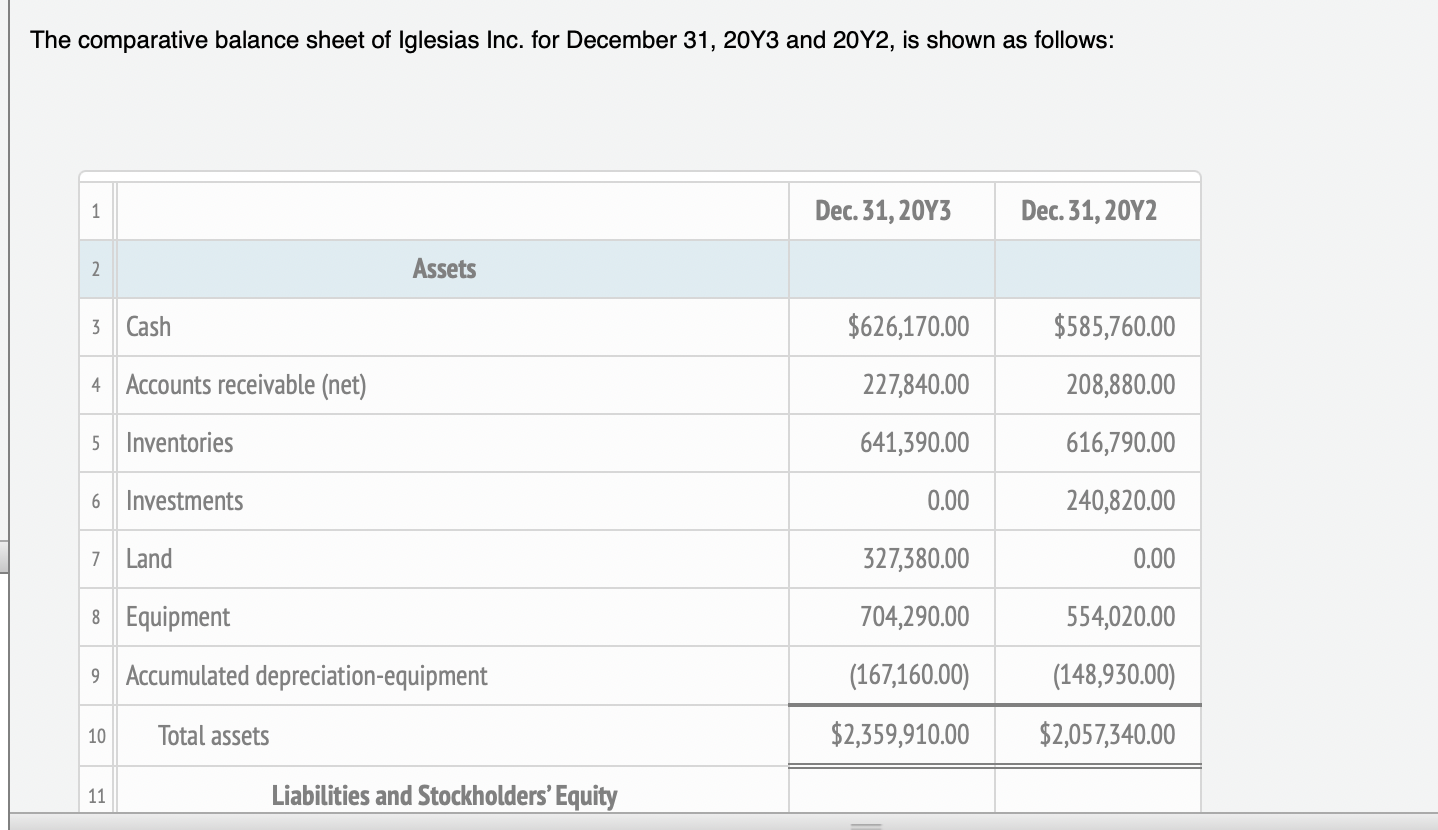Click row number 10 in the table

(96, 736)
